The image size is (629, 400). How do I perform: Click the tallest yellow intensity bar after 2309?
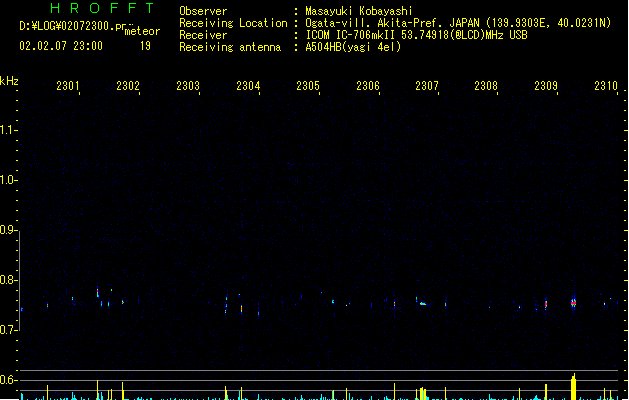click(x=574, y=386)
